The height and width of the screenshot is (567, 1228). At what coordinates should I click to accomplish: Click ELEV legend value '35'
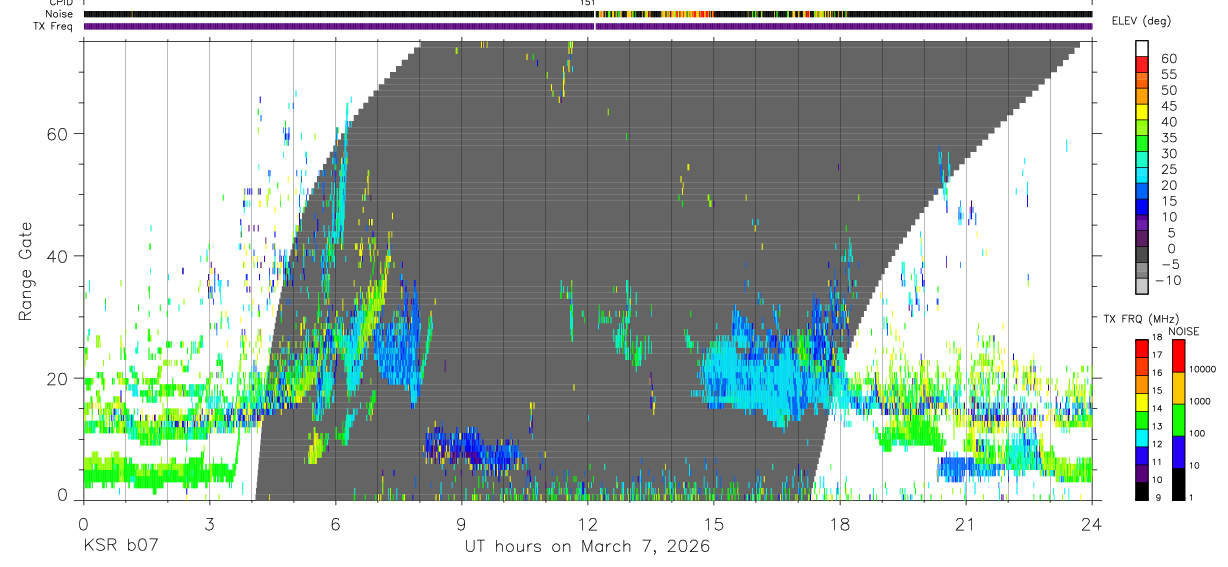(x=1168, y=138)
